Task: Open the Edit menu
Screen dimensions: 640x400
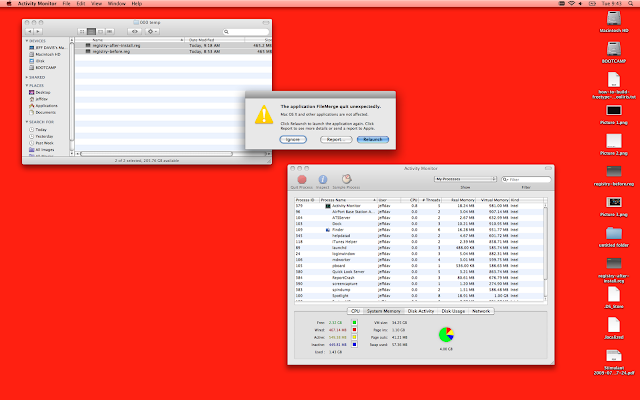Action: (x=81, y=3)
